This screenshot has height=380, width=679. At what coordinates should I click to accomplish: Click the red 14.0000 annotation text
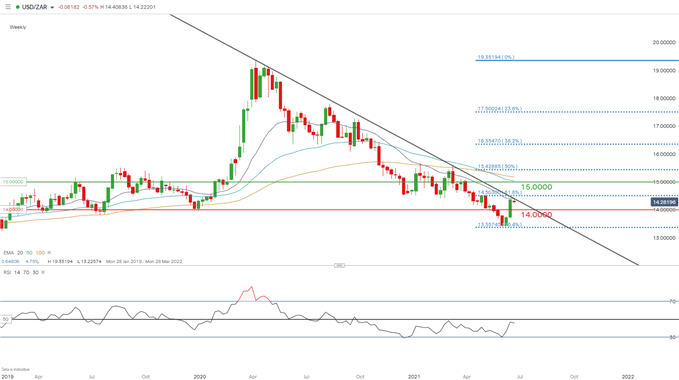[x=537, y=215]
